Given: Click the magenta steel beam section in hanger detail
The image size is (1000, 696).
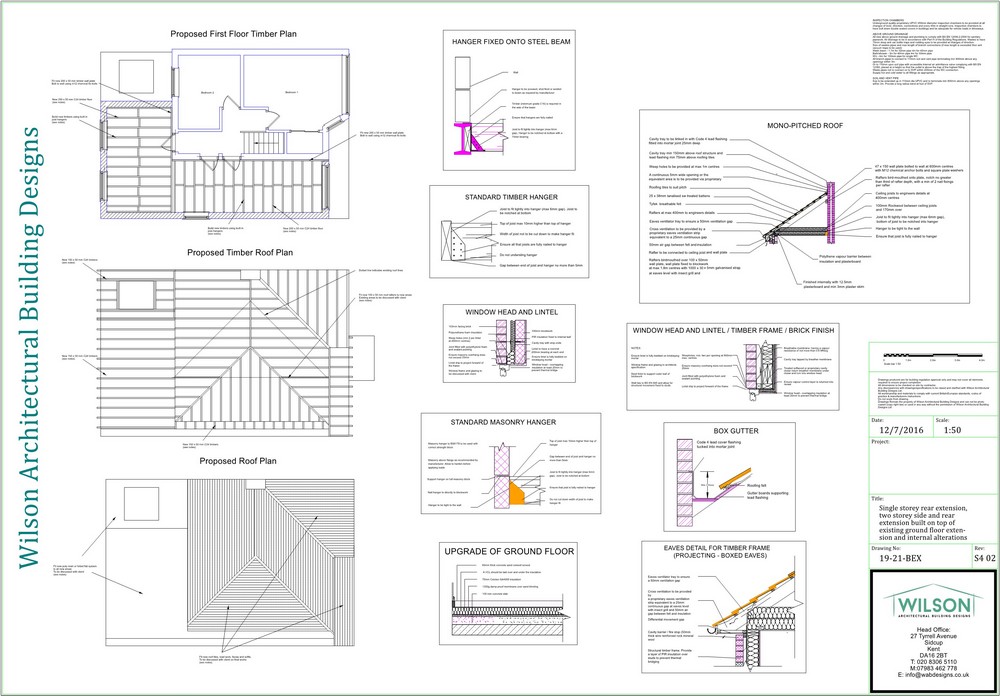Looking at the screenshot, I should [464, 138].
